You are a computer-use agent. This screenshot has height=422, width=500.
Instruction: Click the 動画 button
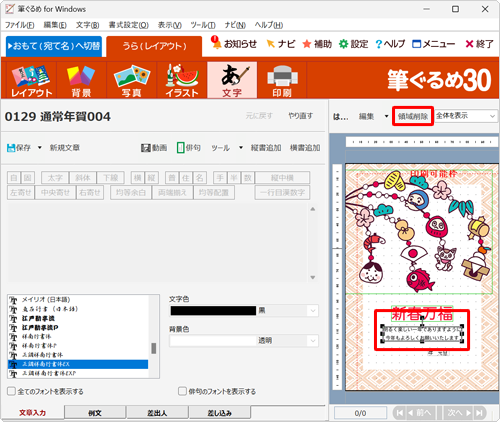point(154,148)
